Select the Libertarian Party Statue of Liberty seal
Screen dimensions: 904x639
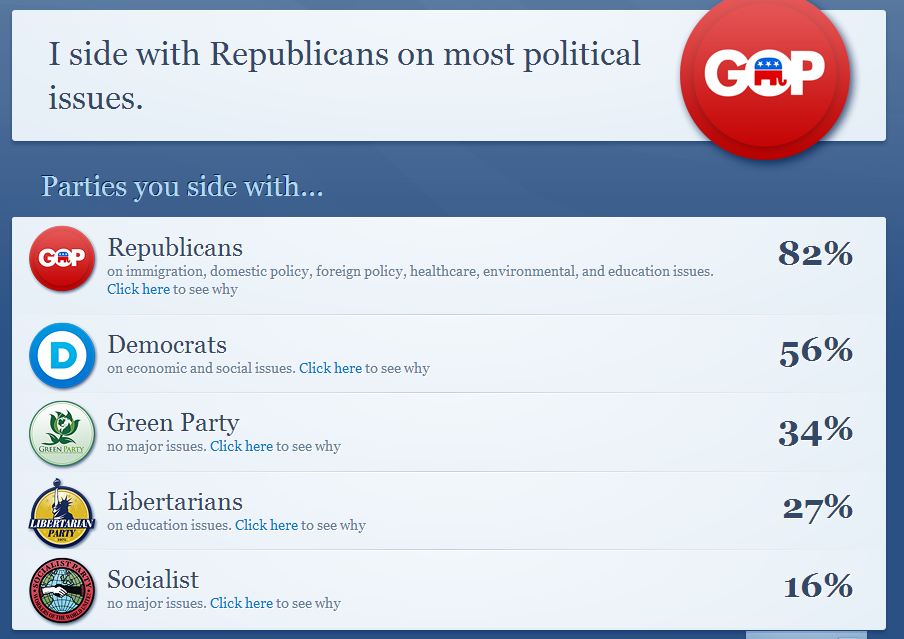point(62,514)
